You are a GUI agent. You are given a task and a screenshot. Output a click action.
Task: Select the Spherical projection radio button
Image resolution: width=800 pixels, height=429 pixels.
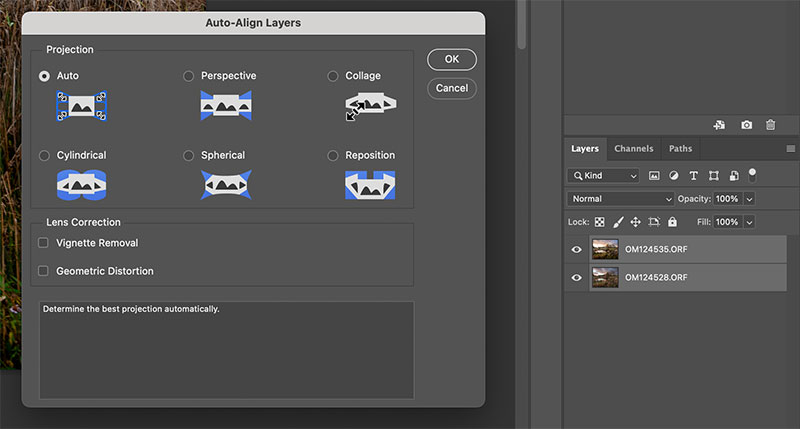(188, 156)
